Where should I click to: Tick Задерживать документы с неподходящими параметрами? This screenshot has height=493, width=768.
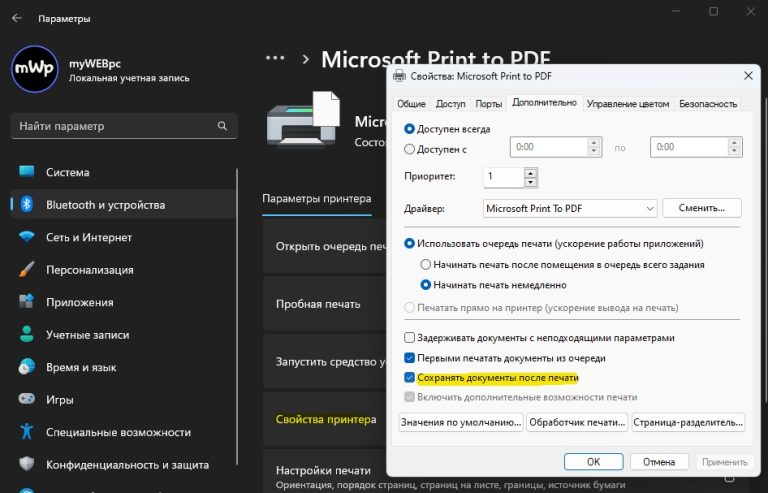coord(409,338)
